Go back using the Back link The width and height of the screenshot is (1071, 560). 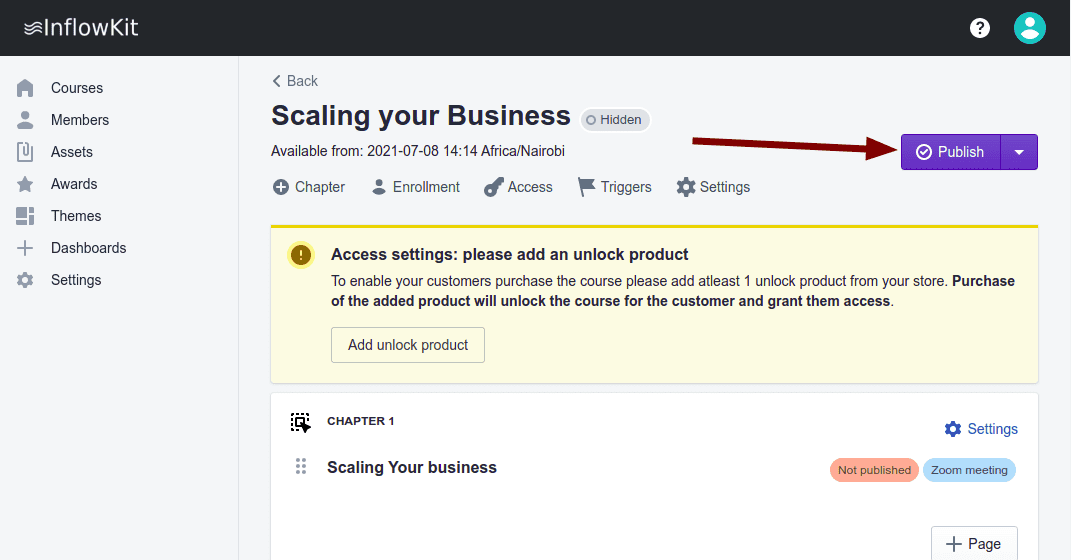pyautogui.click(x=295, y=81)
